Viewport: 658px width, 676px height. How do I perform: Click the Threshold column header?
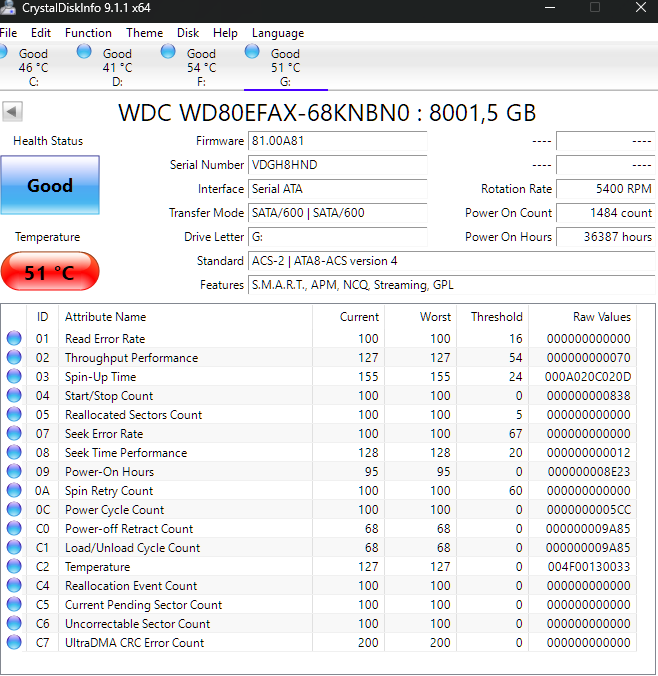(492, 317)
